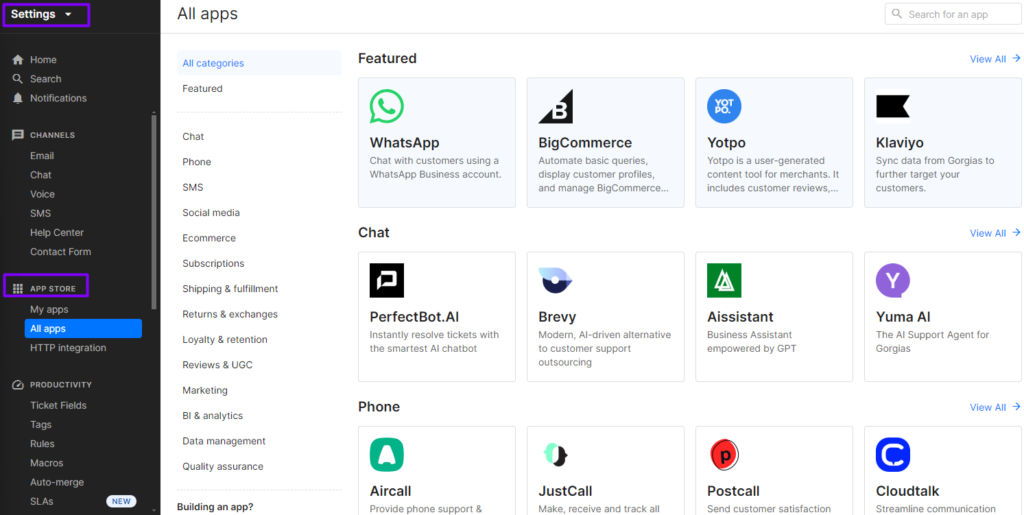Screen dimensions: 1024x515
Task: Go to My apps
Action: click(x=49, y=309)
